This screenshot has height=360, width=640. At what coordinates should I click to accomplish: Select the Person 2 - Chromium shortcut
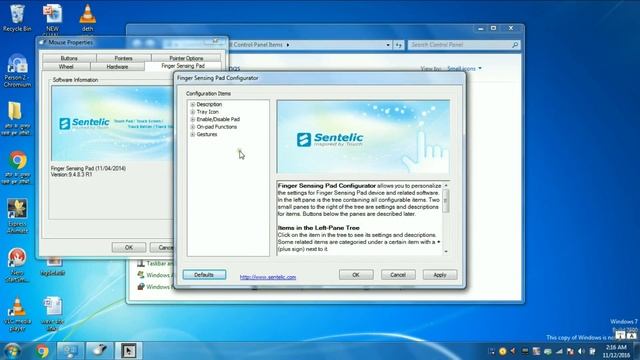pos(17,70)
